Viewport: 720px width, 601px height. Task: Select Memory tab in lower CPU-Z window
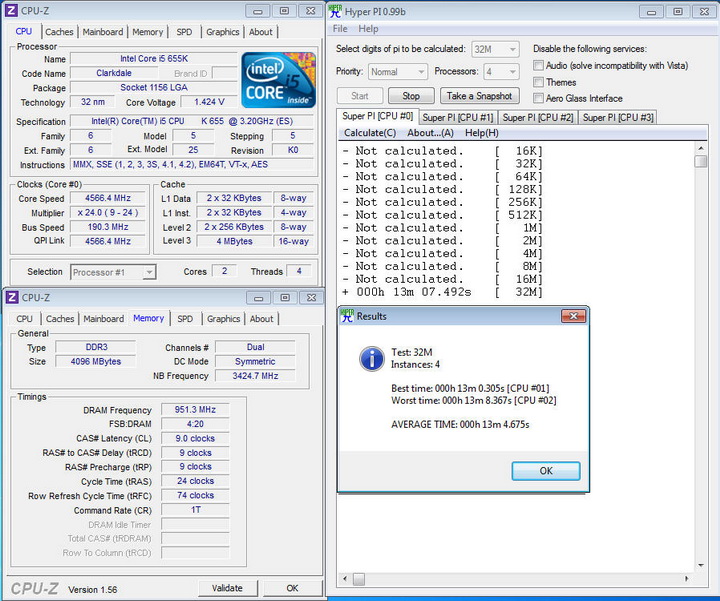pos(148,318)
